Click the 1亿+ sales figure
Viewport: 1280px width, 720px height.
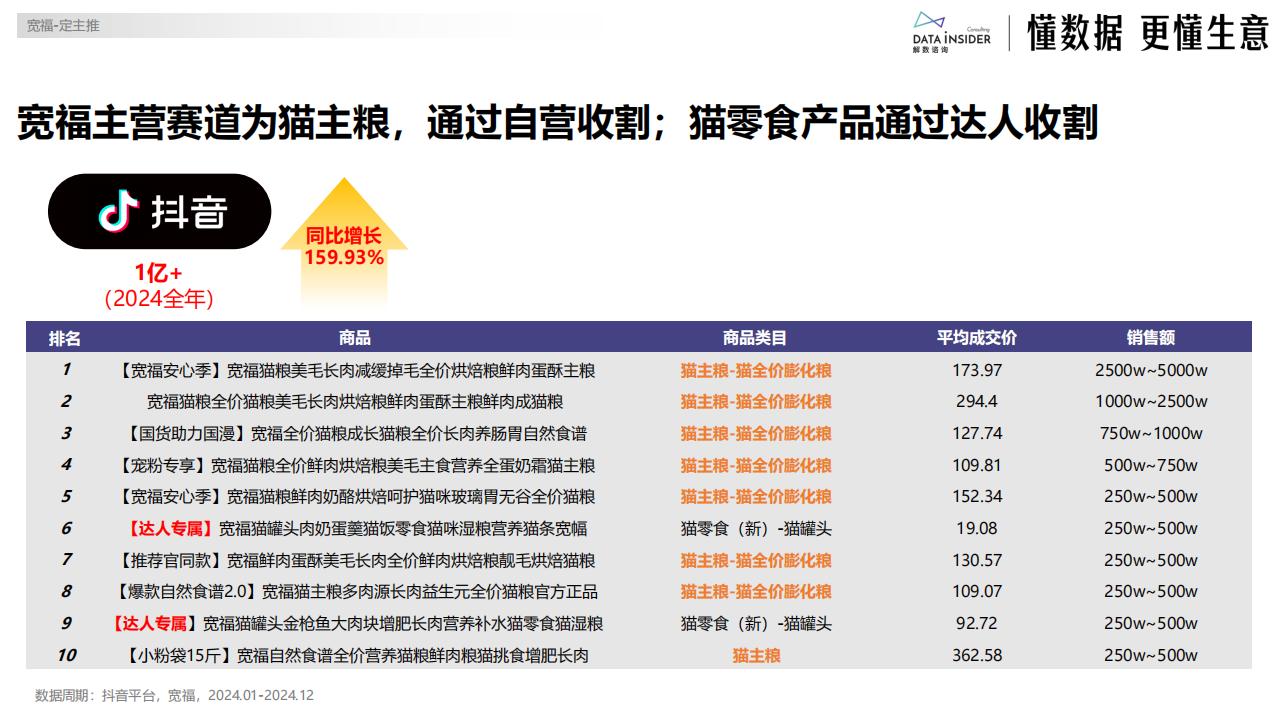159,273
